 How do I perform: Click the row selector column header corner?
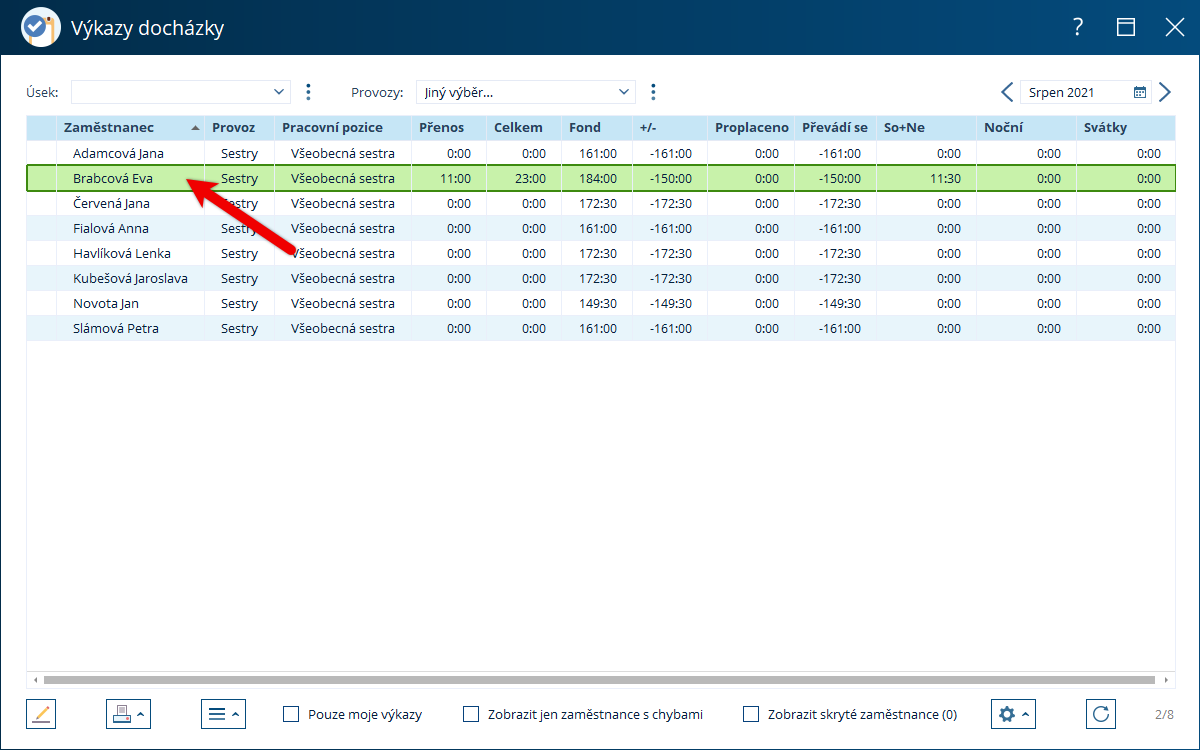pos(42,128)
